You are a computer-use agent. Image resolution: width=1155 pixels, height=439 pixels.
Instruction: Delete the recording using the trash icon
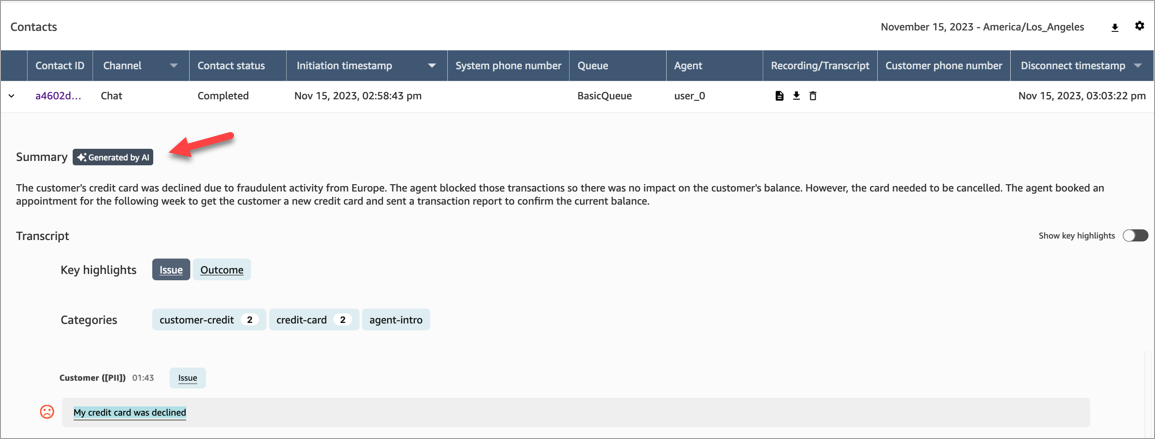[x=813, y=96]
